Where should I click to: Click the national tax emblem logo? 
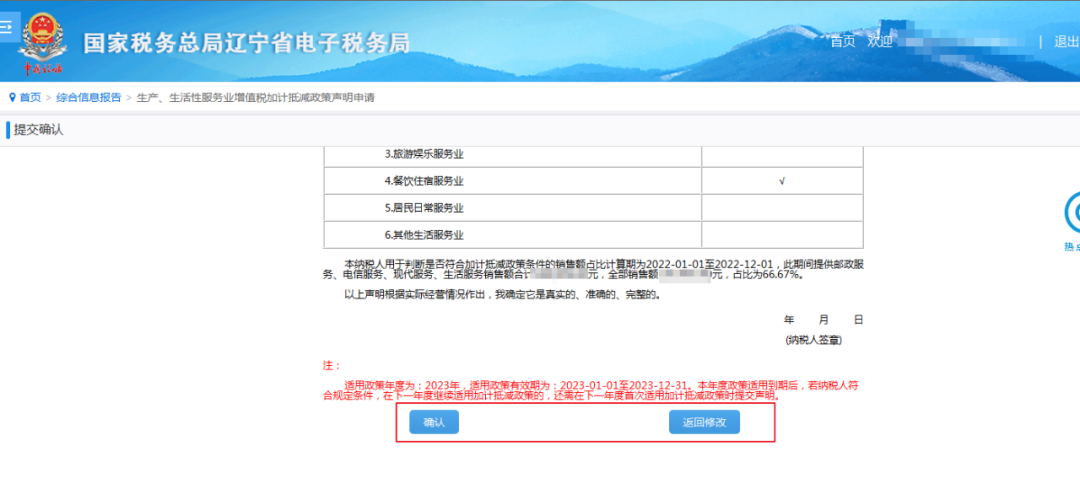(x=41, y=37)
